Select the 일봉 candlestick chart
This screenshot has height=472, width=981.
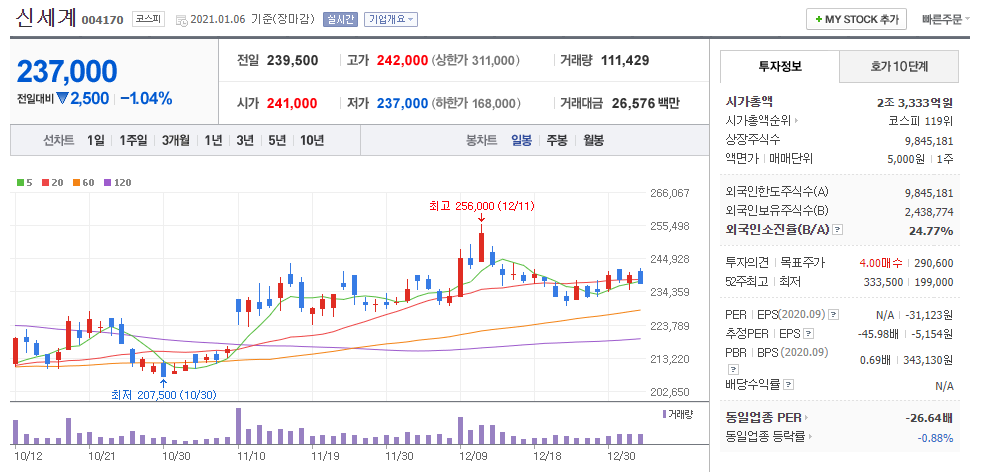tap(521, 140)
